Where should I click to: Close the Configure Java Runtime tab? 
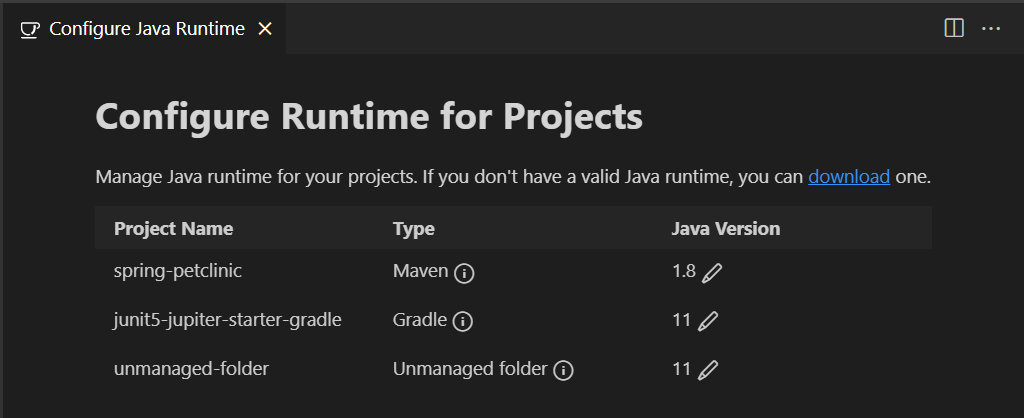(x=265, y=29)
